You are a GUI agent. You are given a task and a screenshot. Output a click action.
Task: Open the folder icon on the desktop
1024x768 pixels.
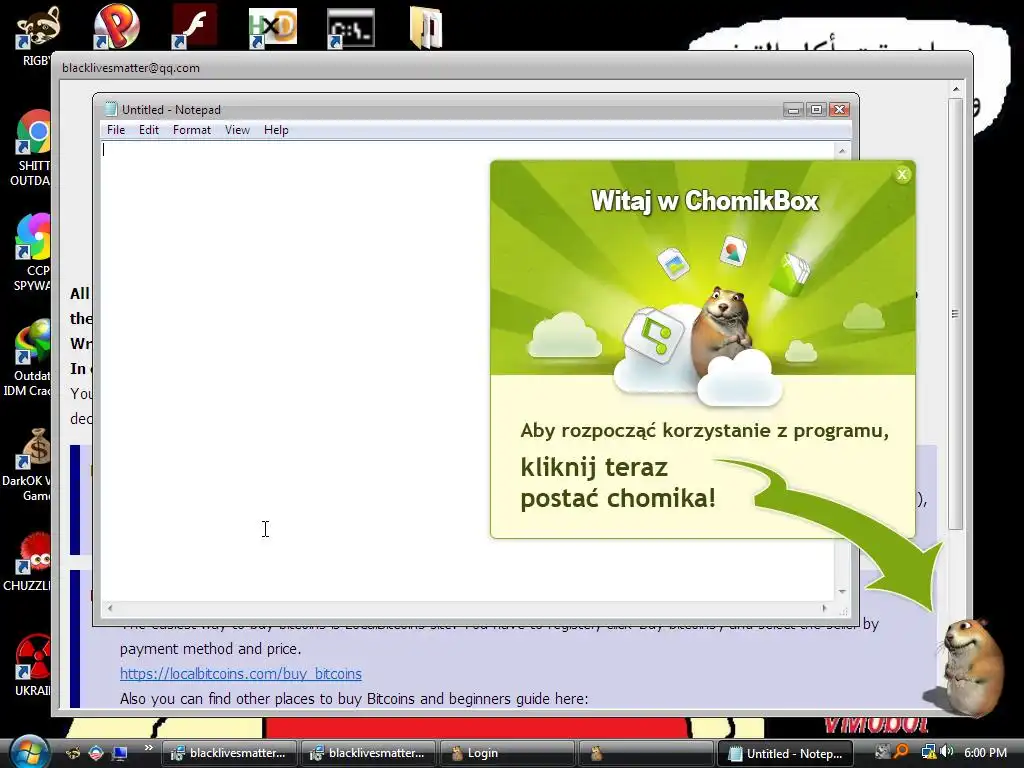[426, 28]
